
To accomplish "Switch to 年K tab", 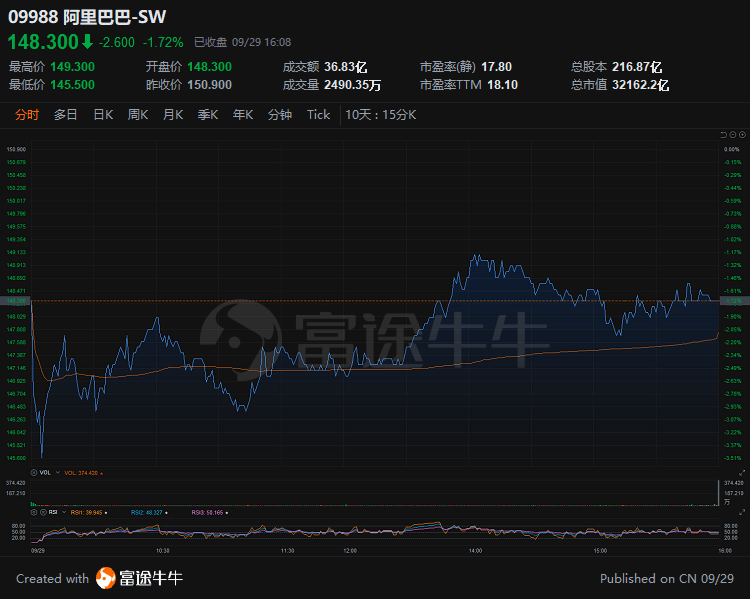I will click(243, 115).
